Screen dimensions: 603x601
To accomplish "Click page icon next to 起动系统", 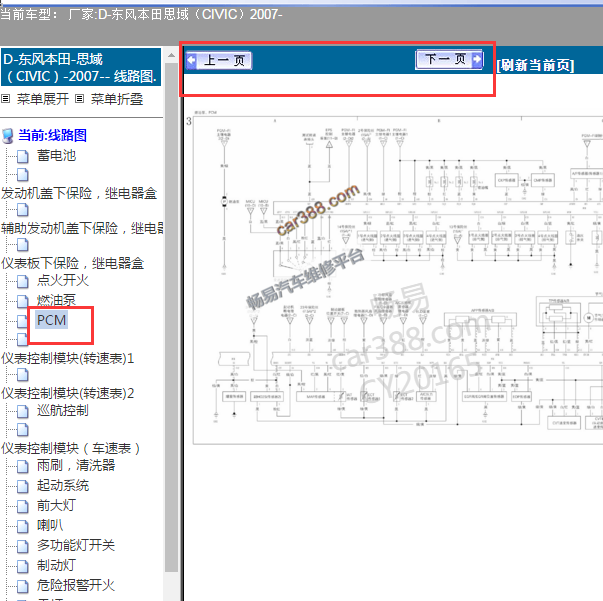I will pyautogui.click(x=23, y=486).
